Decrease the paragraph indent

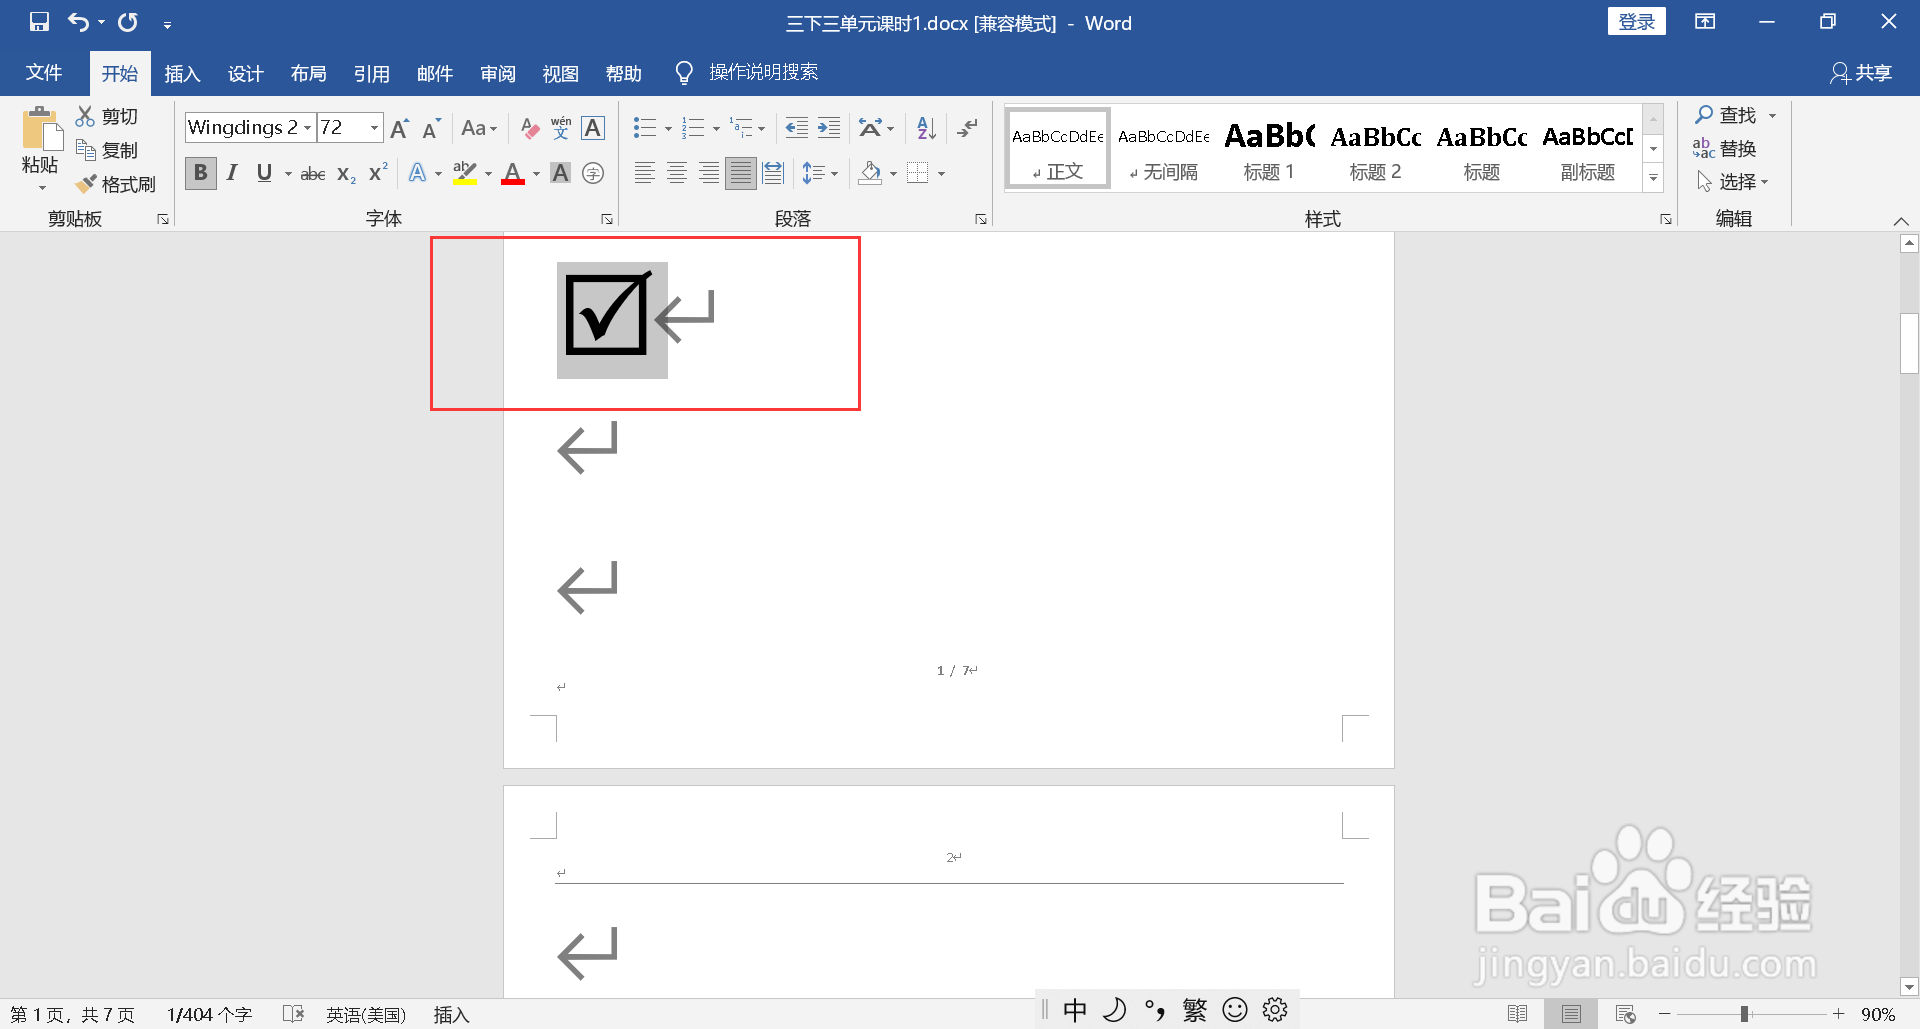coord(797,128)
